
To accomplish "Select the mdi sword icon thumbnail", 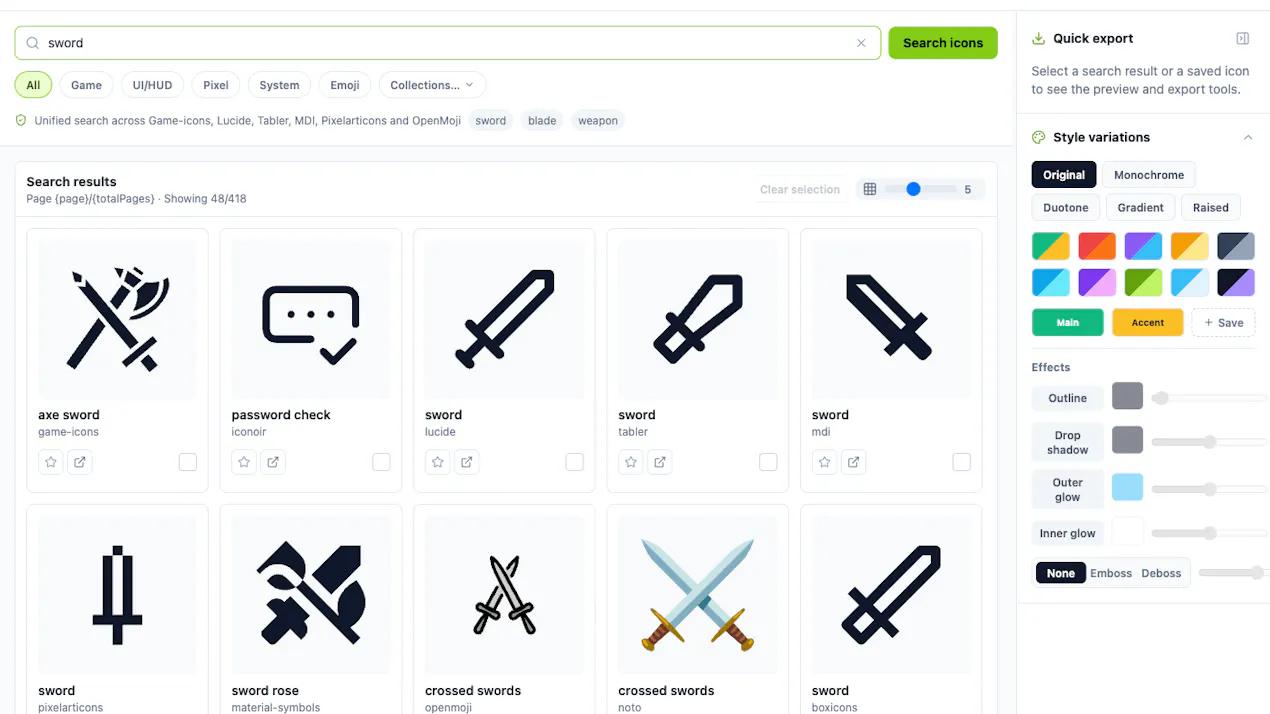I will coord(892,320).
